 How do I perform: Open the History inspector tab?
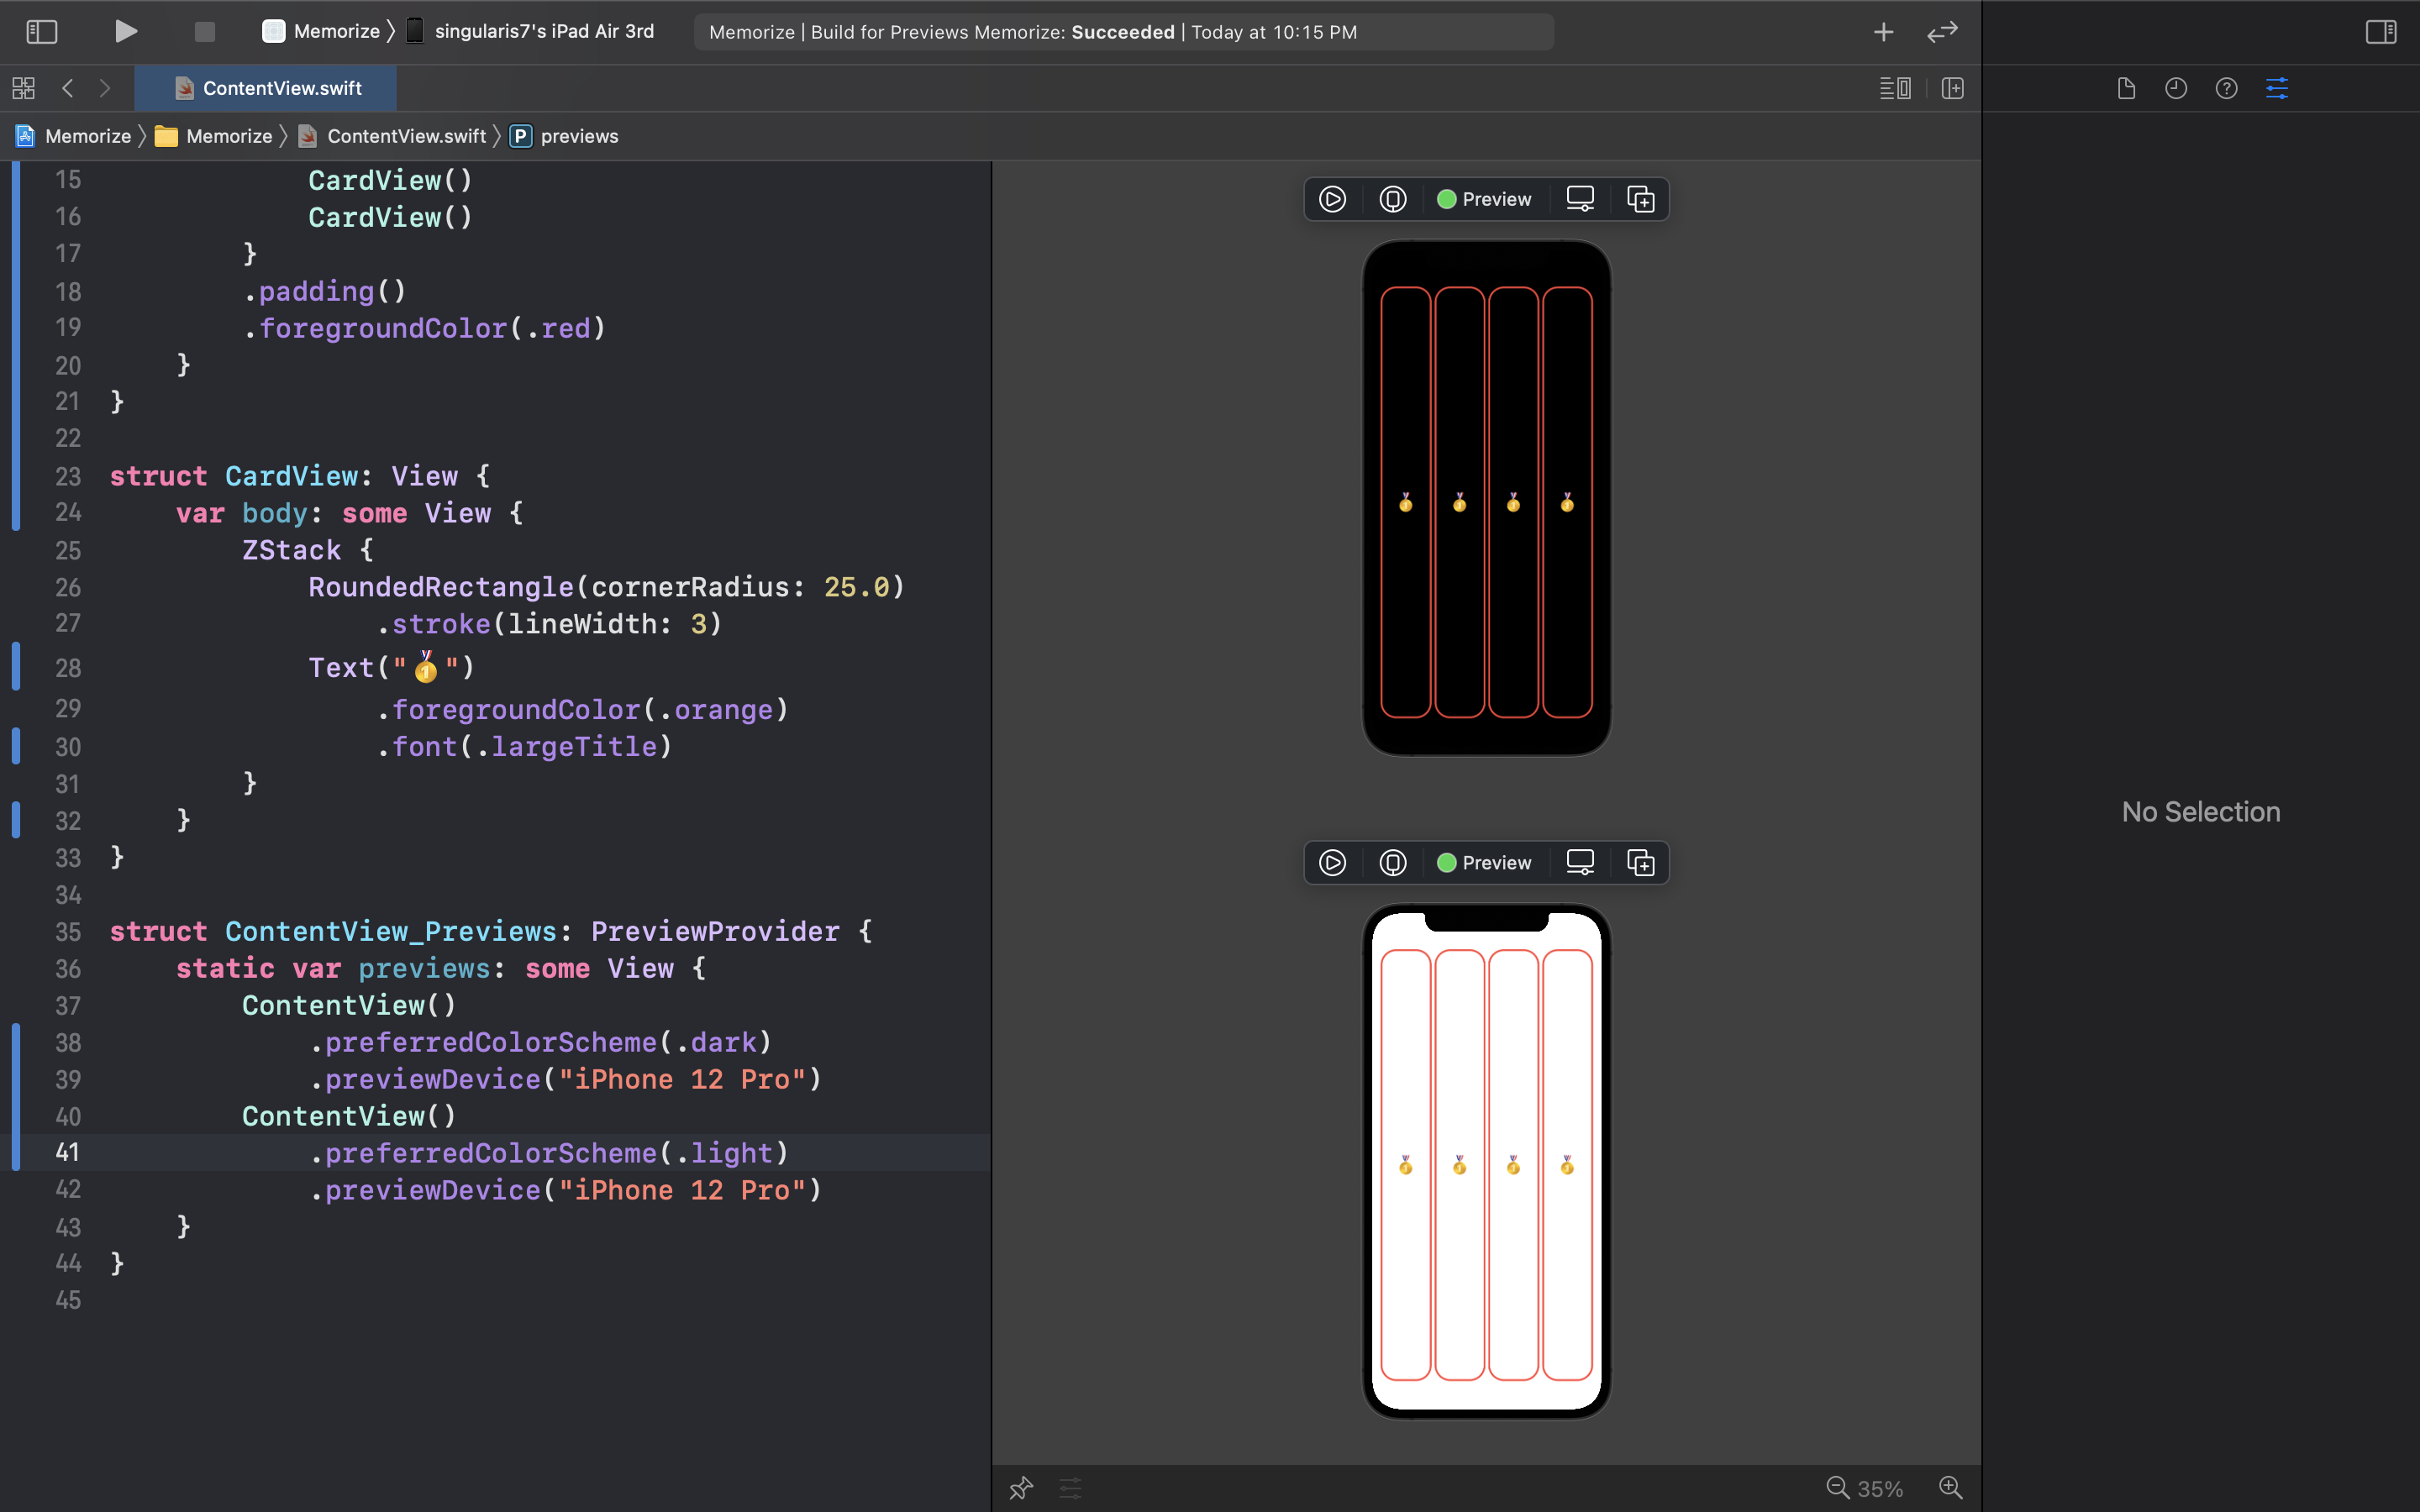tap(2176, 88)
